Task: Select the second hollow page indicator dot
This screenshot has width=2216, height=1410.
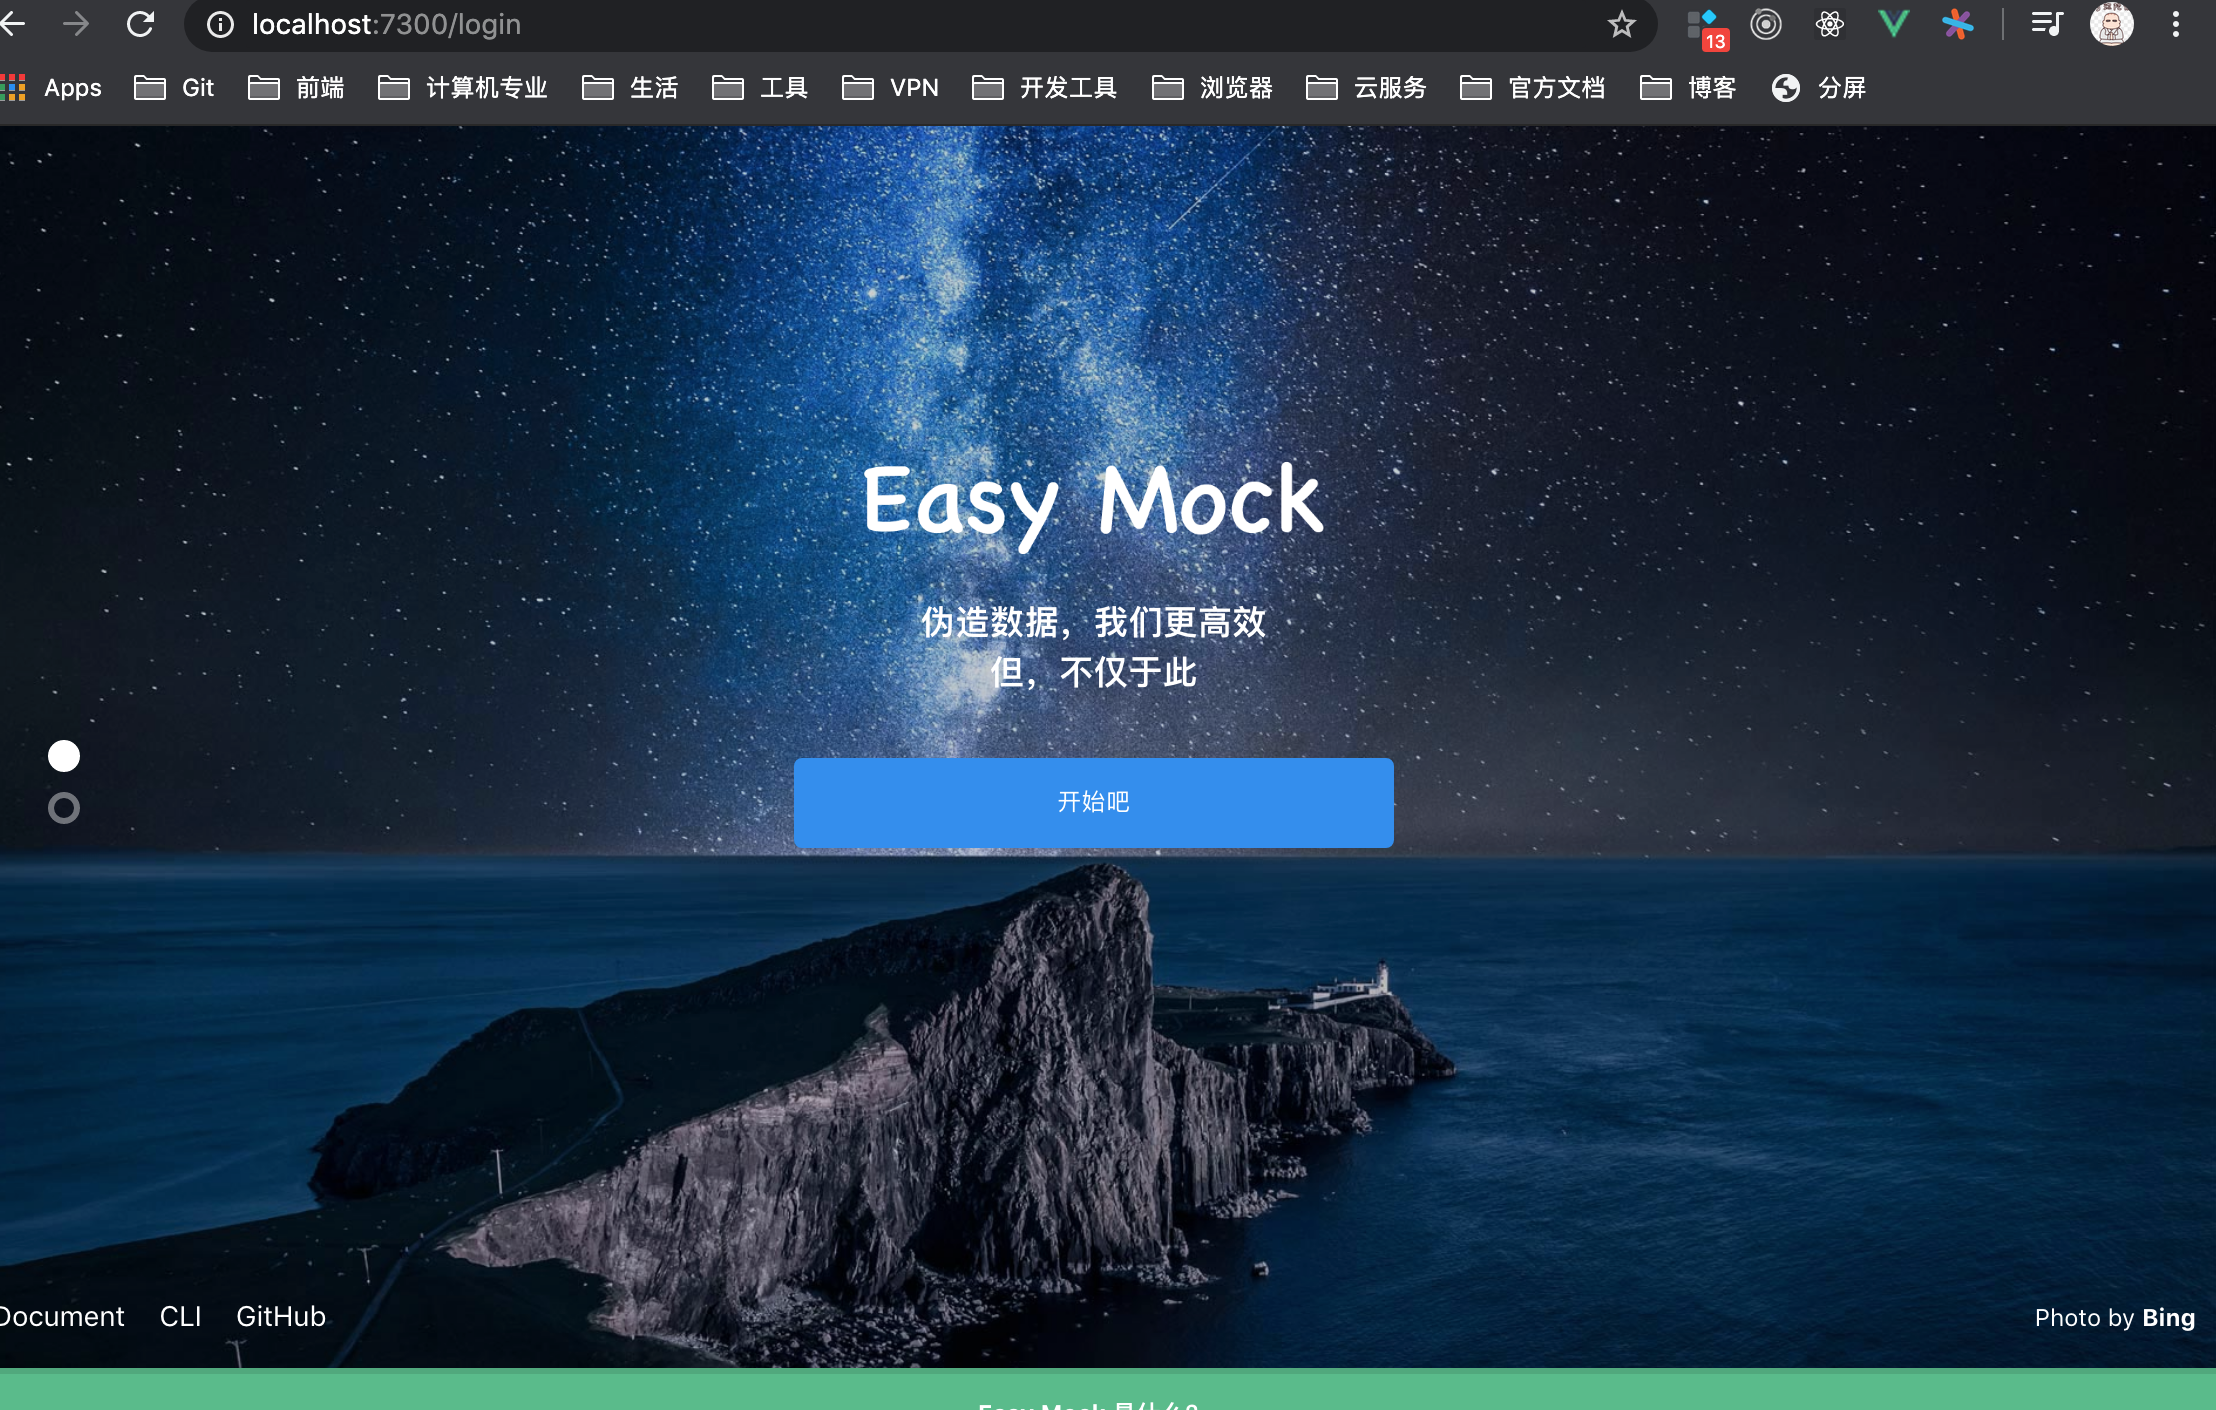Action: (x=64, y=808)
